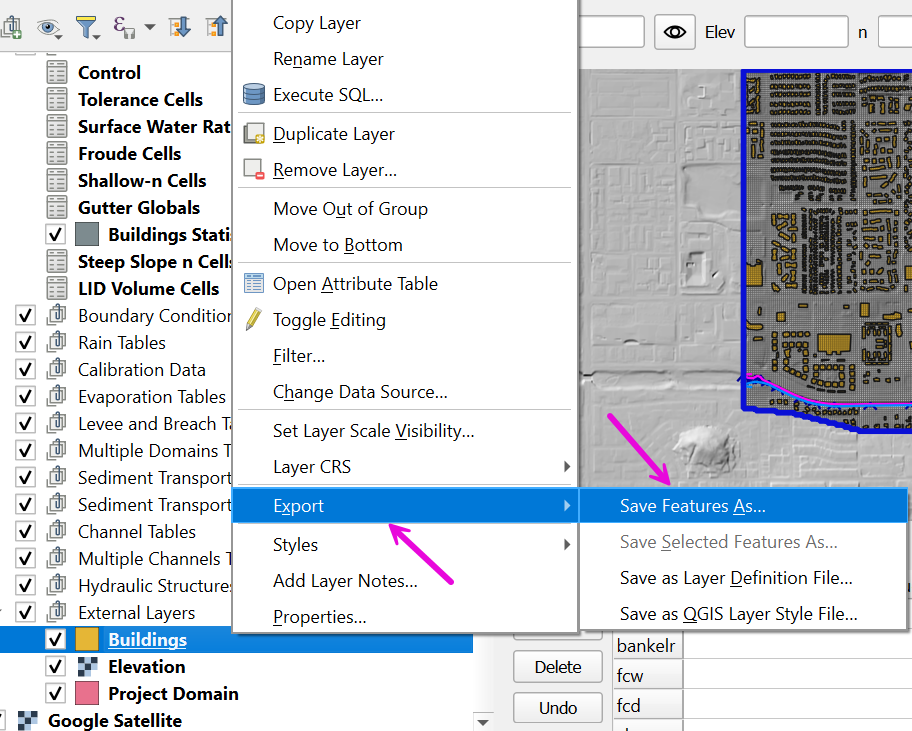912x731 pixels.
Task: Click the collapse all layers icon
Action: coord(217,27)
